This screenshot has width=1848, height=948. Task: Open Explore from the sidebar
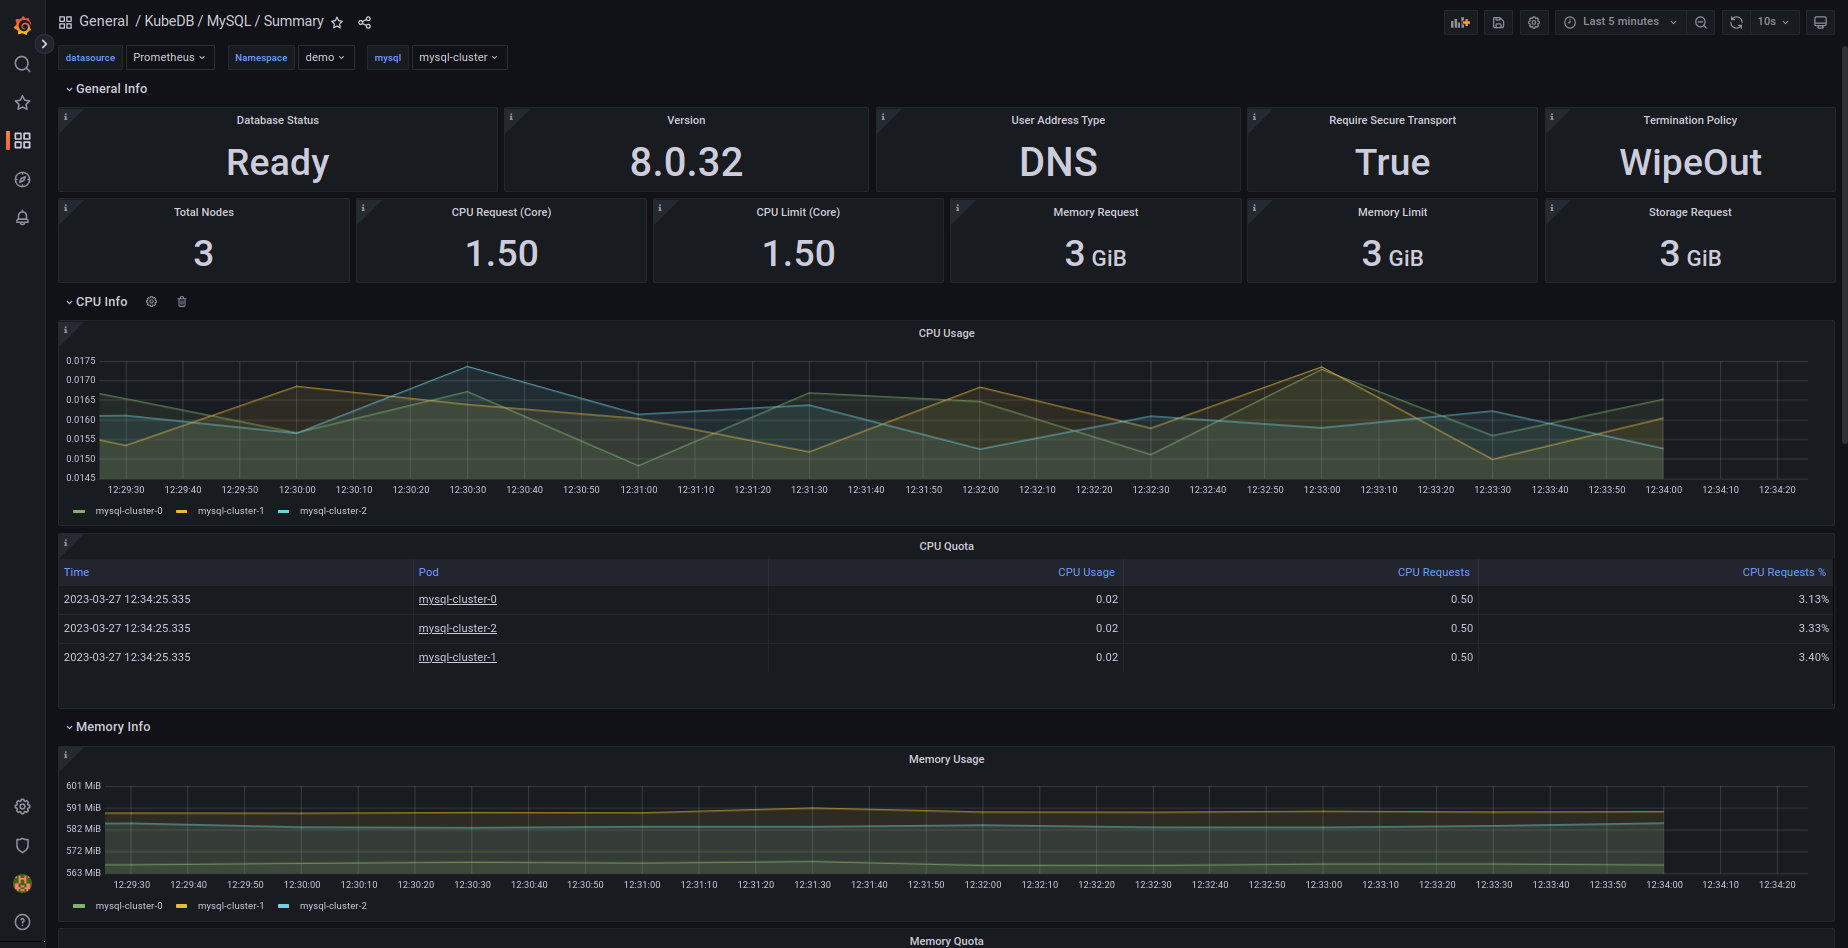coord(22,179)
